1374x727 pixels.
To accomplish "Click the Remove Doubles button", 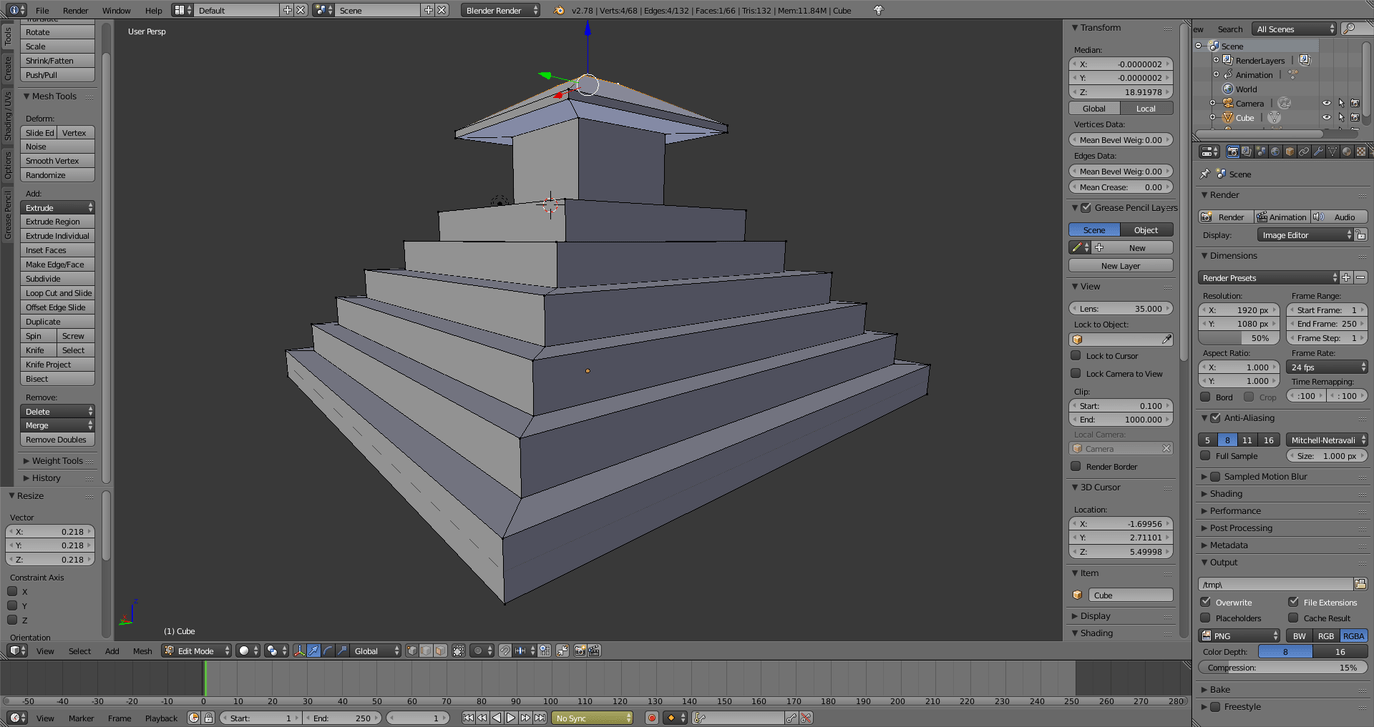I will click(x=58, y=440).
